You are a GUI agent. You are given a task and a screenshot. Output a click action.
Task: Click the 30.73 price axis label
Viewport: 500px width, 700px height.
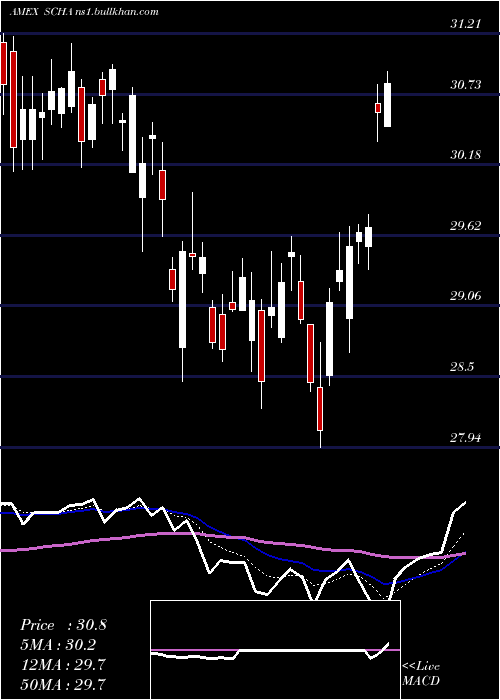(466, 84)
